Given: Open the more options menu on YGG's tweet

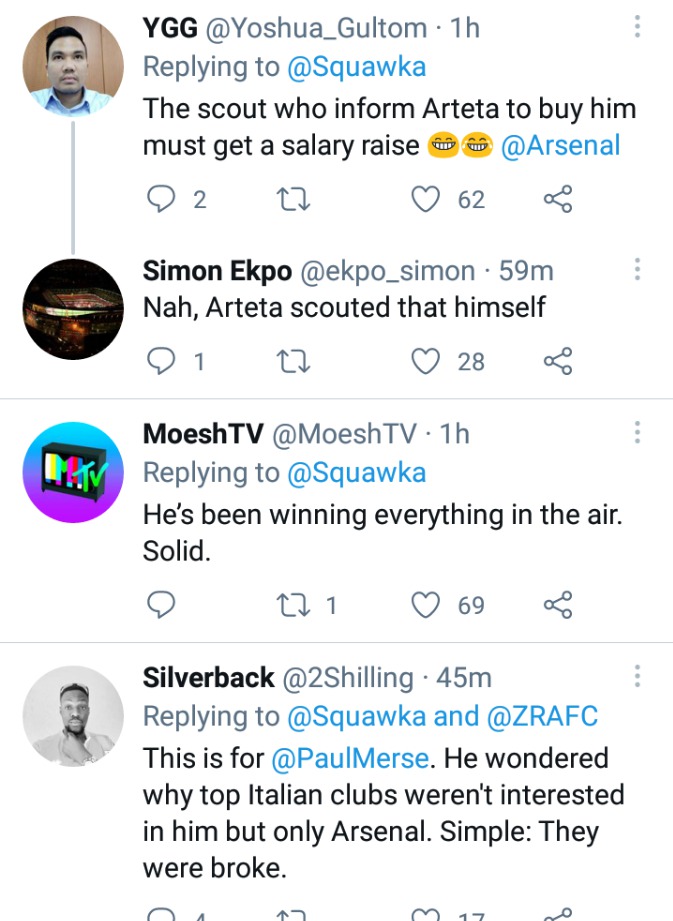Looking at the screenshot, I should (x=637, y=27).
